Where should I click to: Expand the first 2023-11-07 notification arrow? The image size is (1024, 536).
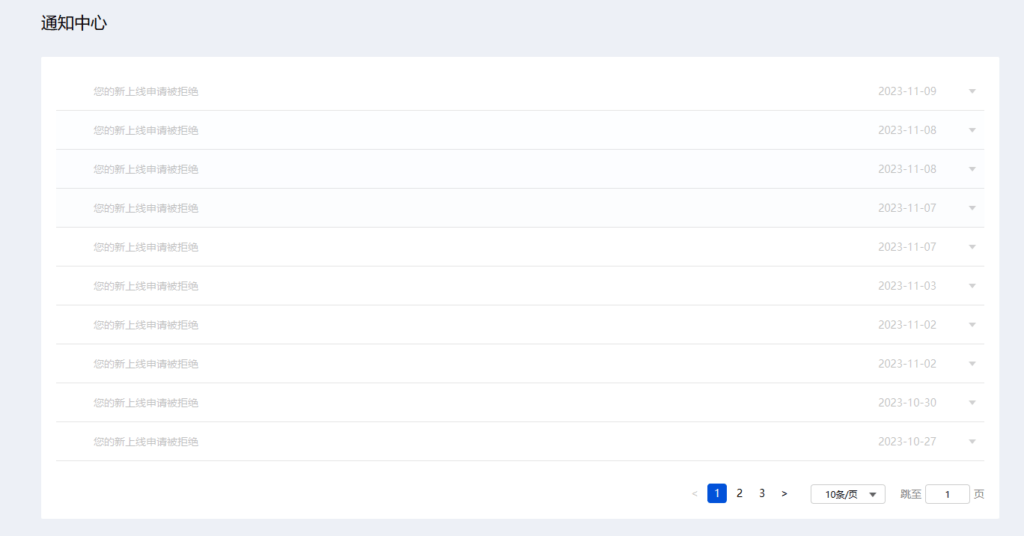pyautogui.click(x=972, y=208)
